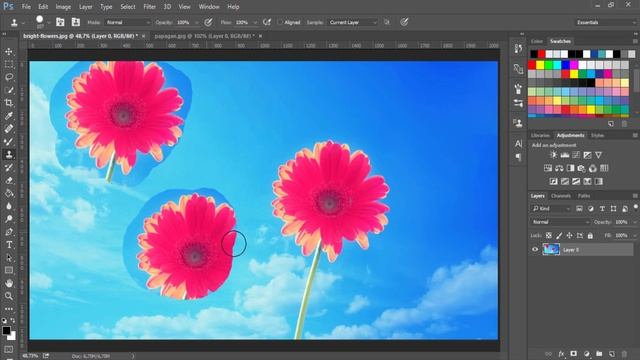Switch to the Styles tab

(598, 135)
